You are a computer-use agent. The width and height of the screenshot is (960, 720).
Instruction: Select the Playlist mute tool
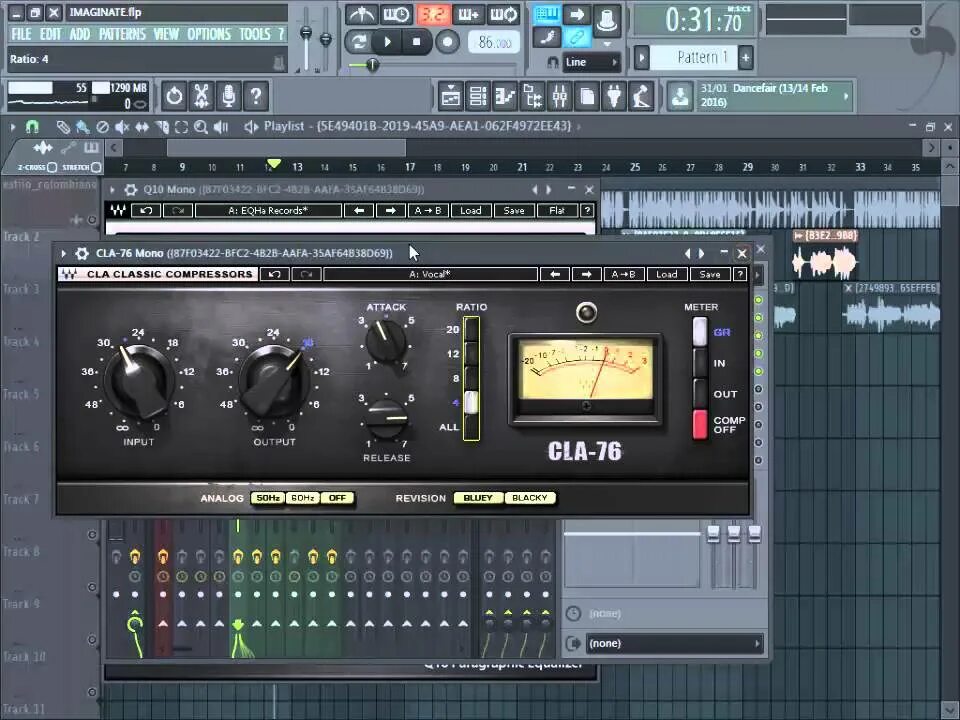click(122, 127)
